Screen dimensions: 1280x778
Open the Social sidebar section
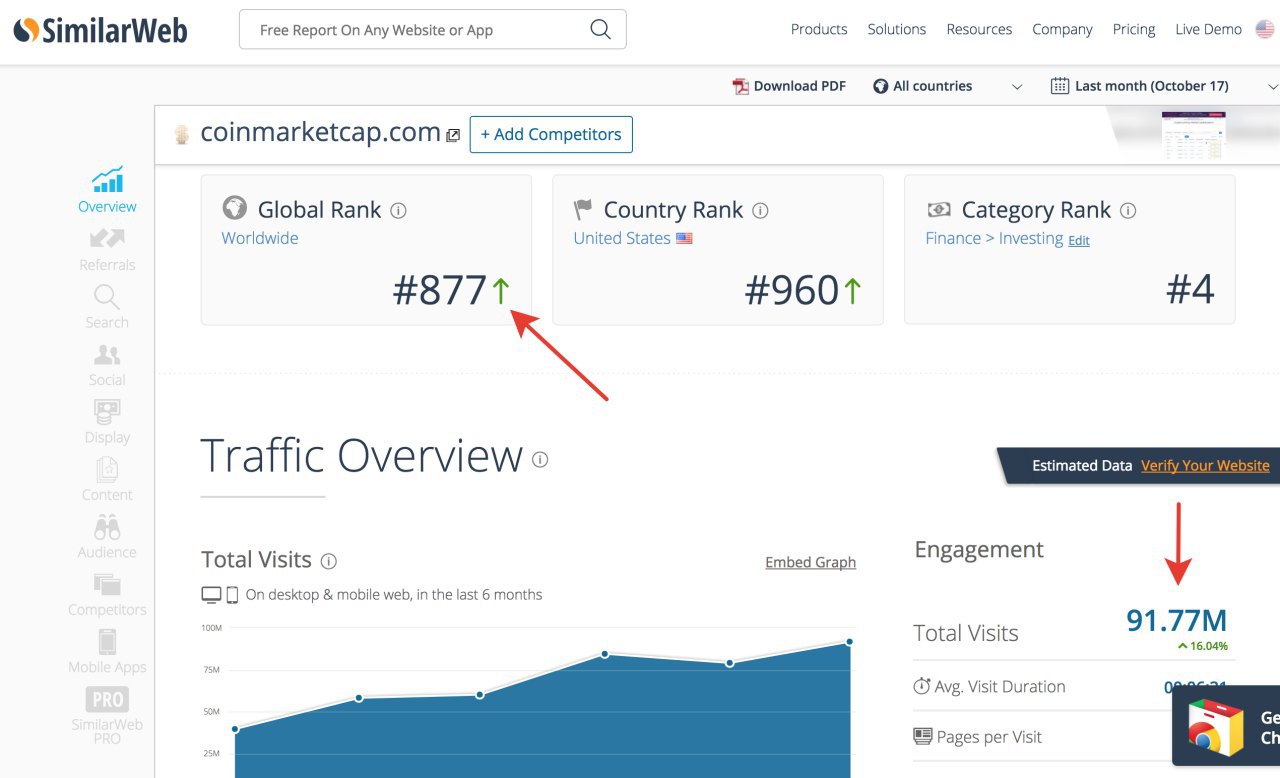click(x=107, y=365)
